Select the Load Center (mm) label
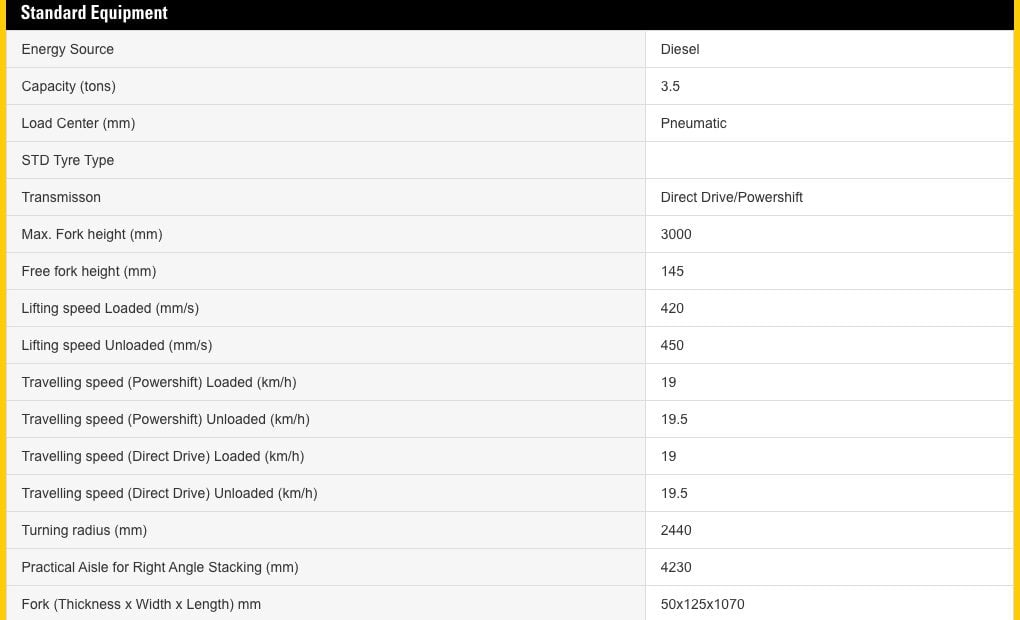 click(x=78, y=123)
